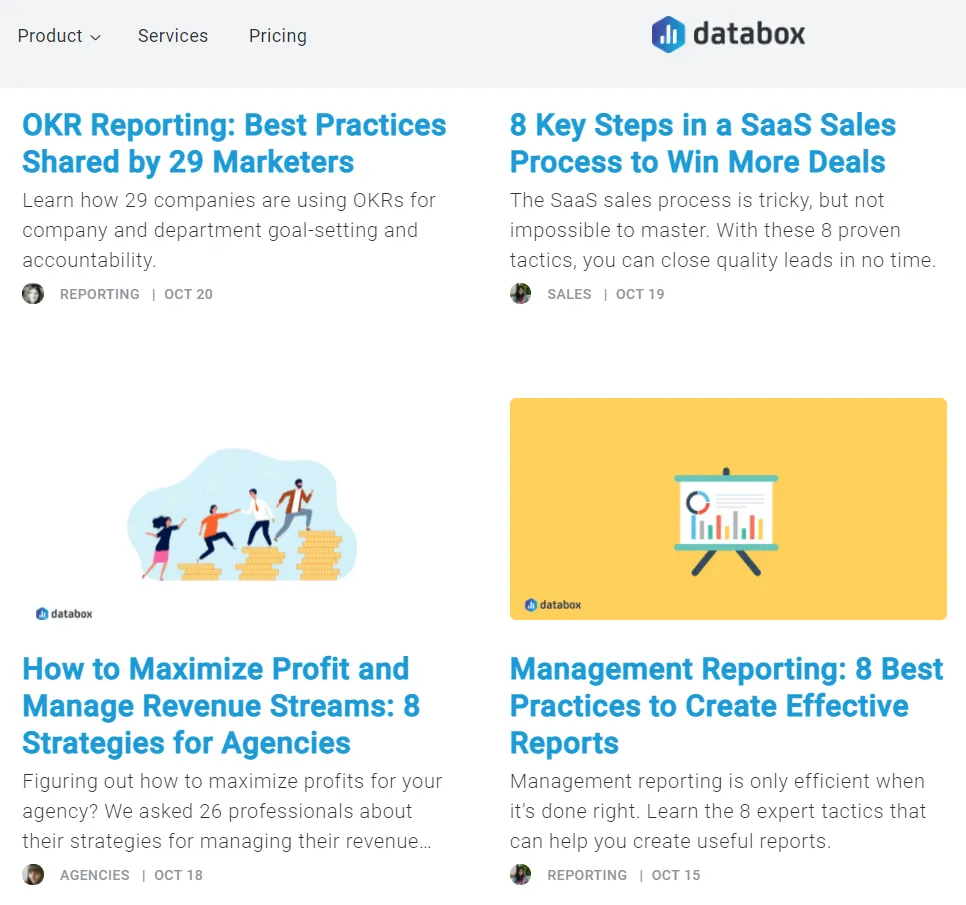This screenshot has width=966, height=905.
Task: Click the yellow Management Reporting thumbnail
Action: [x=728, y=508]
